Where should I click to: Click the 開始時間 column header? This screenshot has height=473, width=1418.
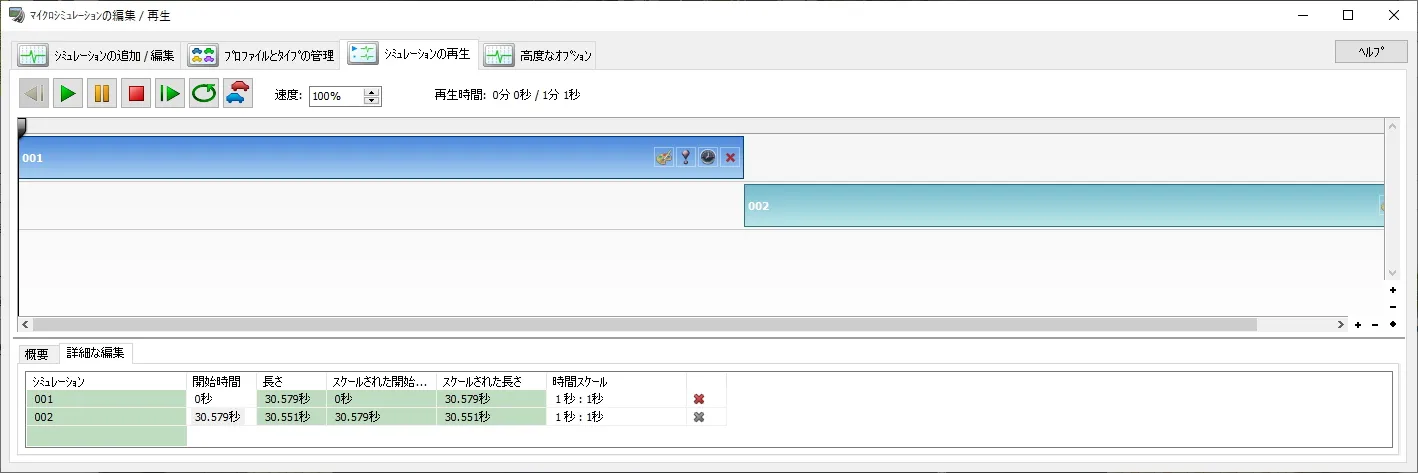[222, 381]
